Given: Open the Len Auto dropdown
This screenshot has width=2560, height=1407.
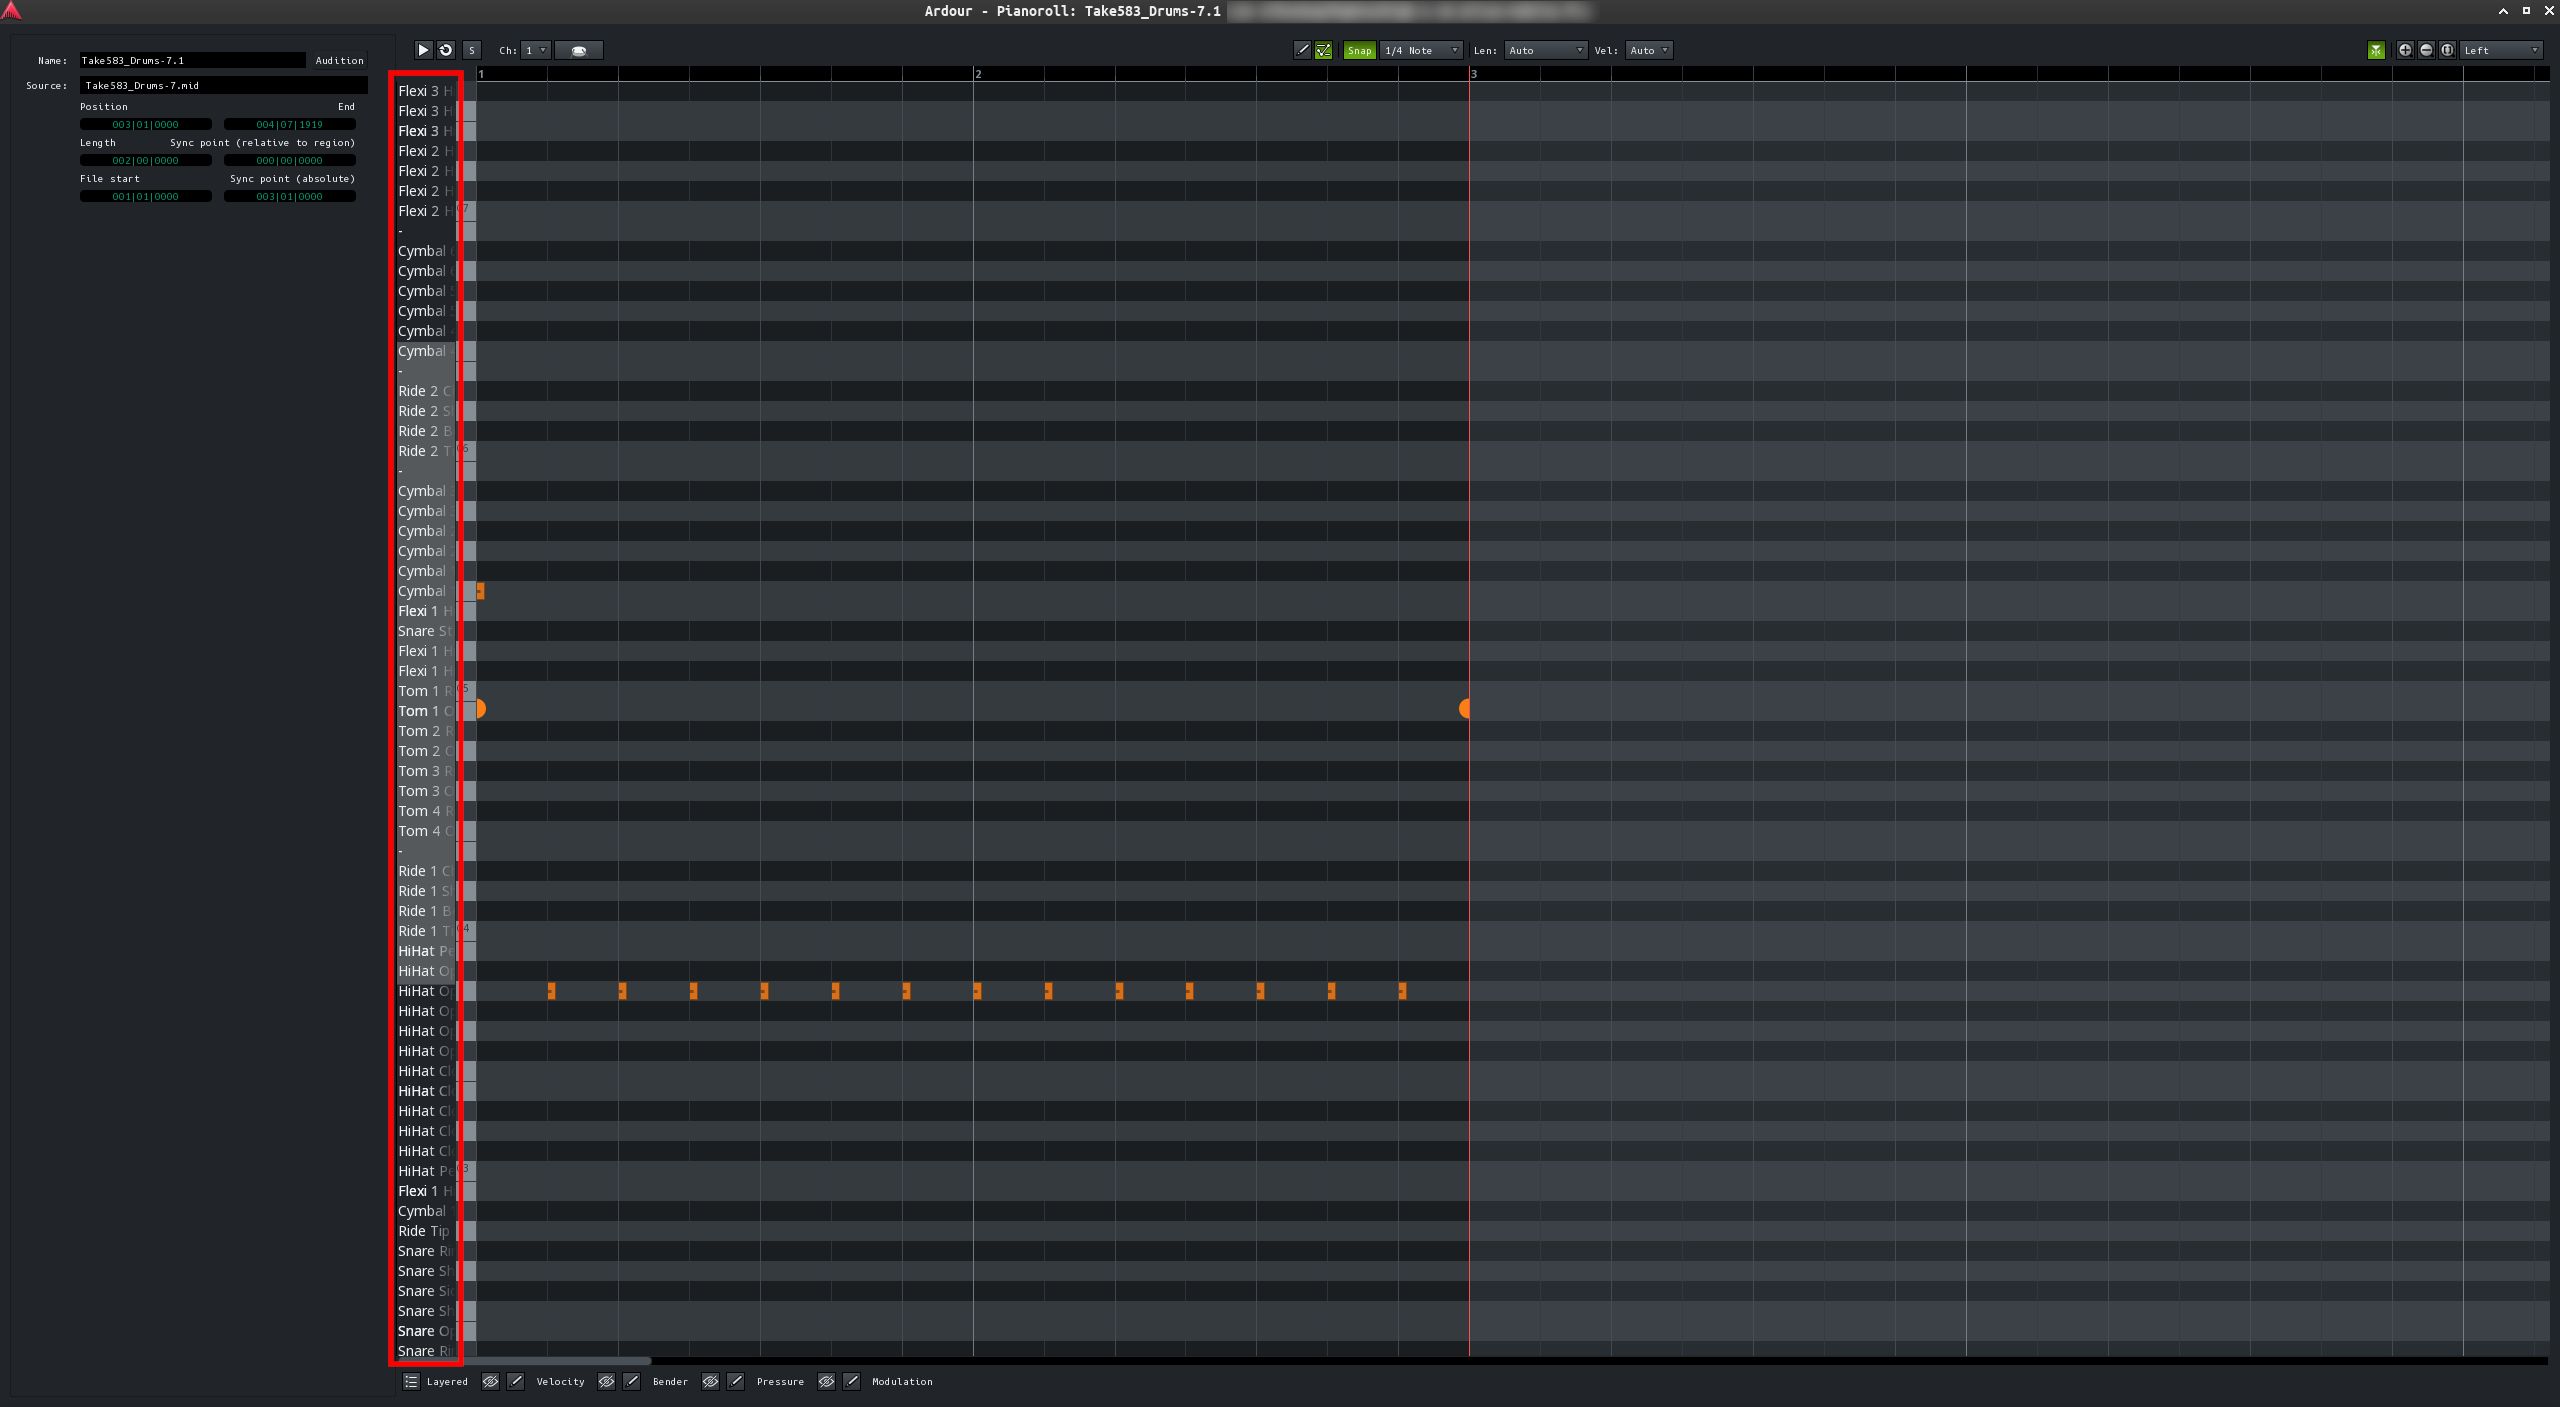Looking at the screenshot, I should (x=1545, y=50).
